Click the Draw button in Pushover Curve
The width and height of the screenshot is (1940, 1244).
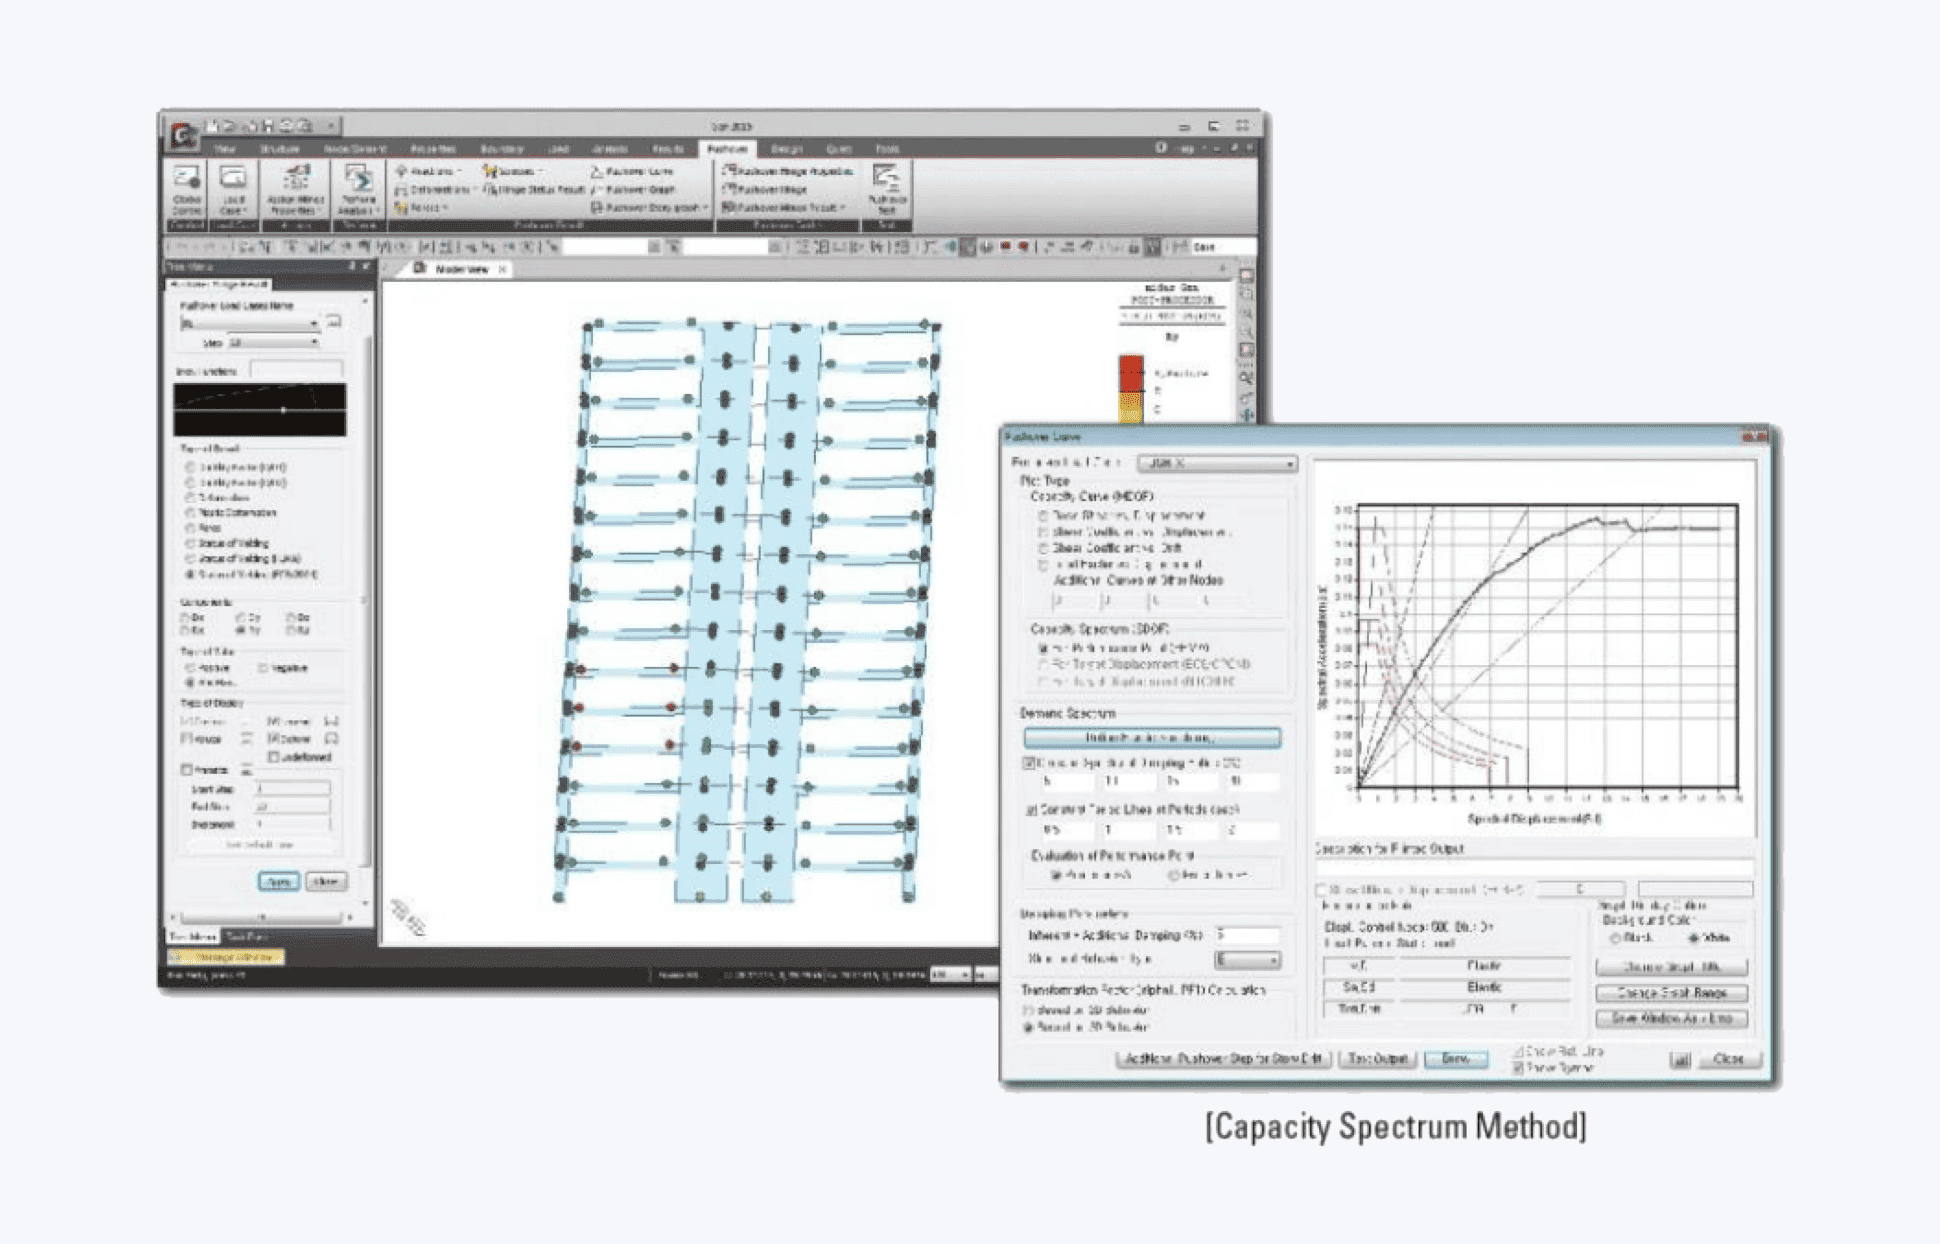(1455, 1059)
